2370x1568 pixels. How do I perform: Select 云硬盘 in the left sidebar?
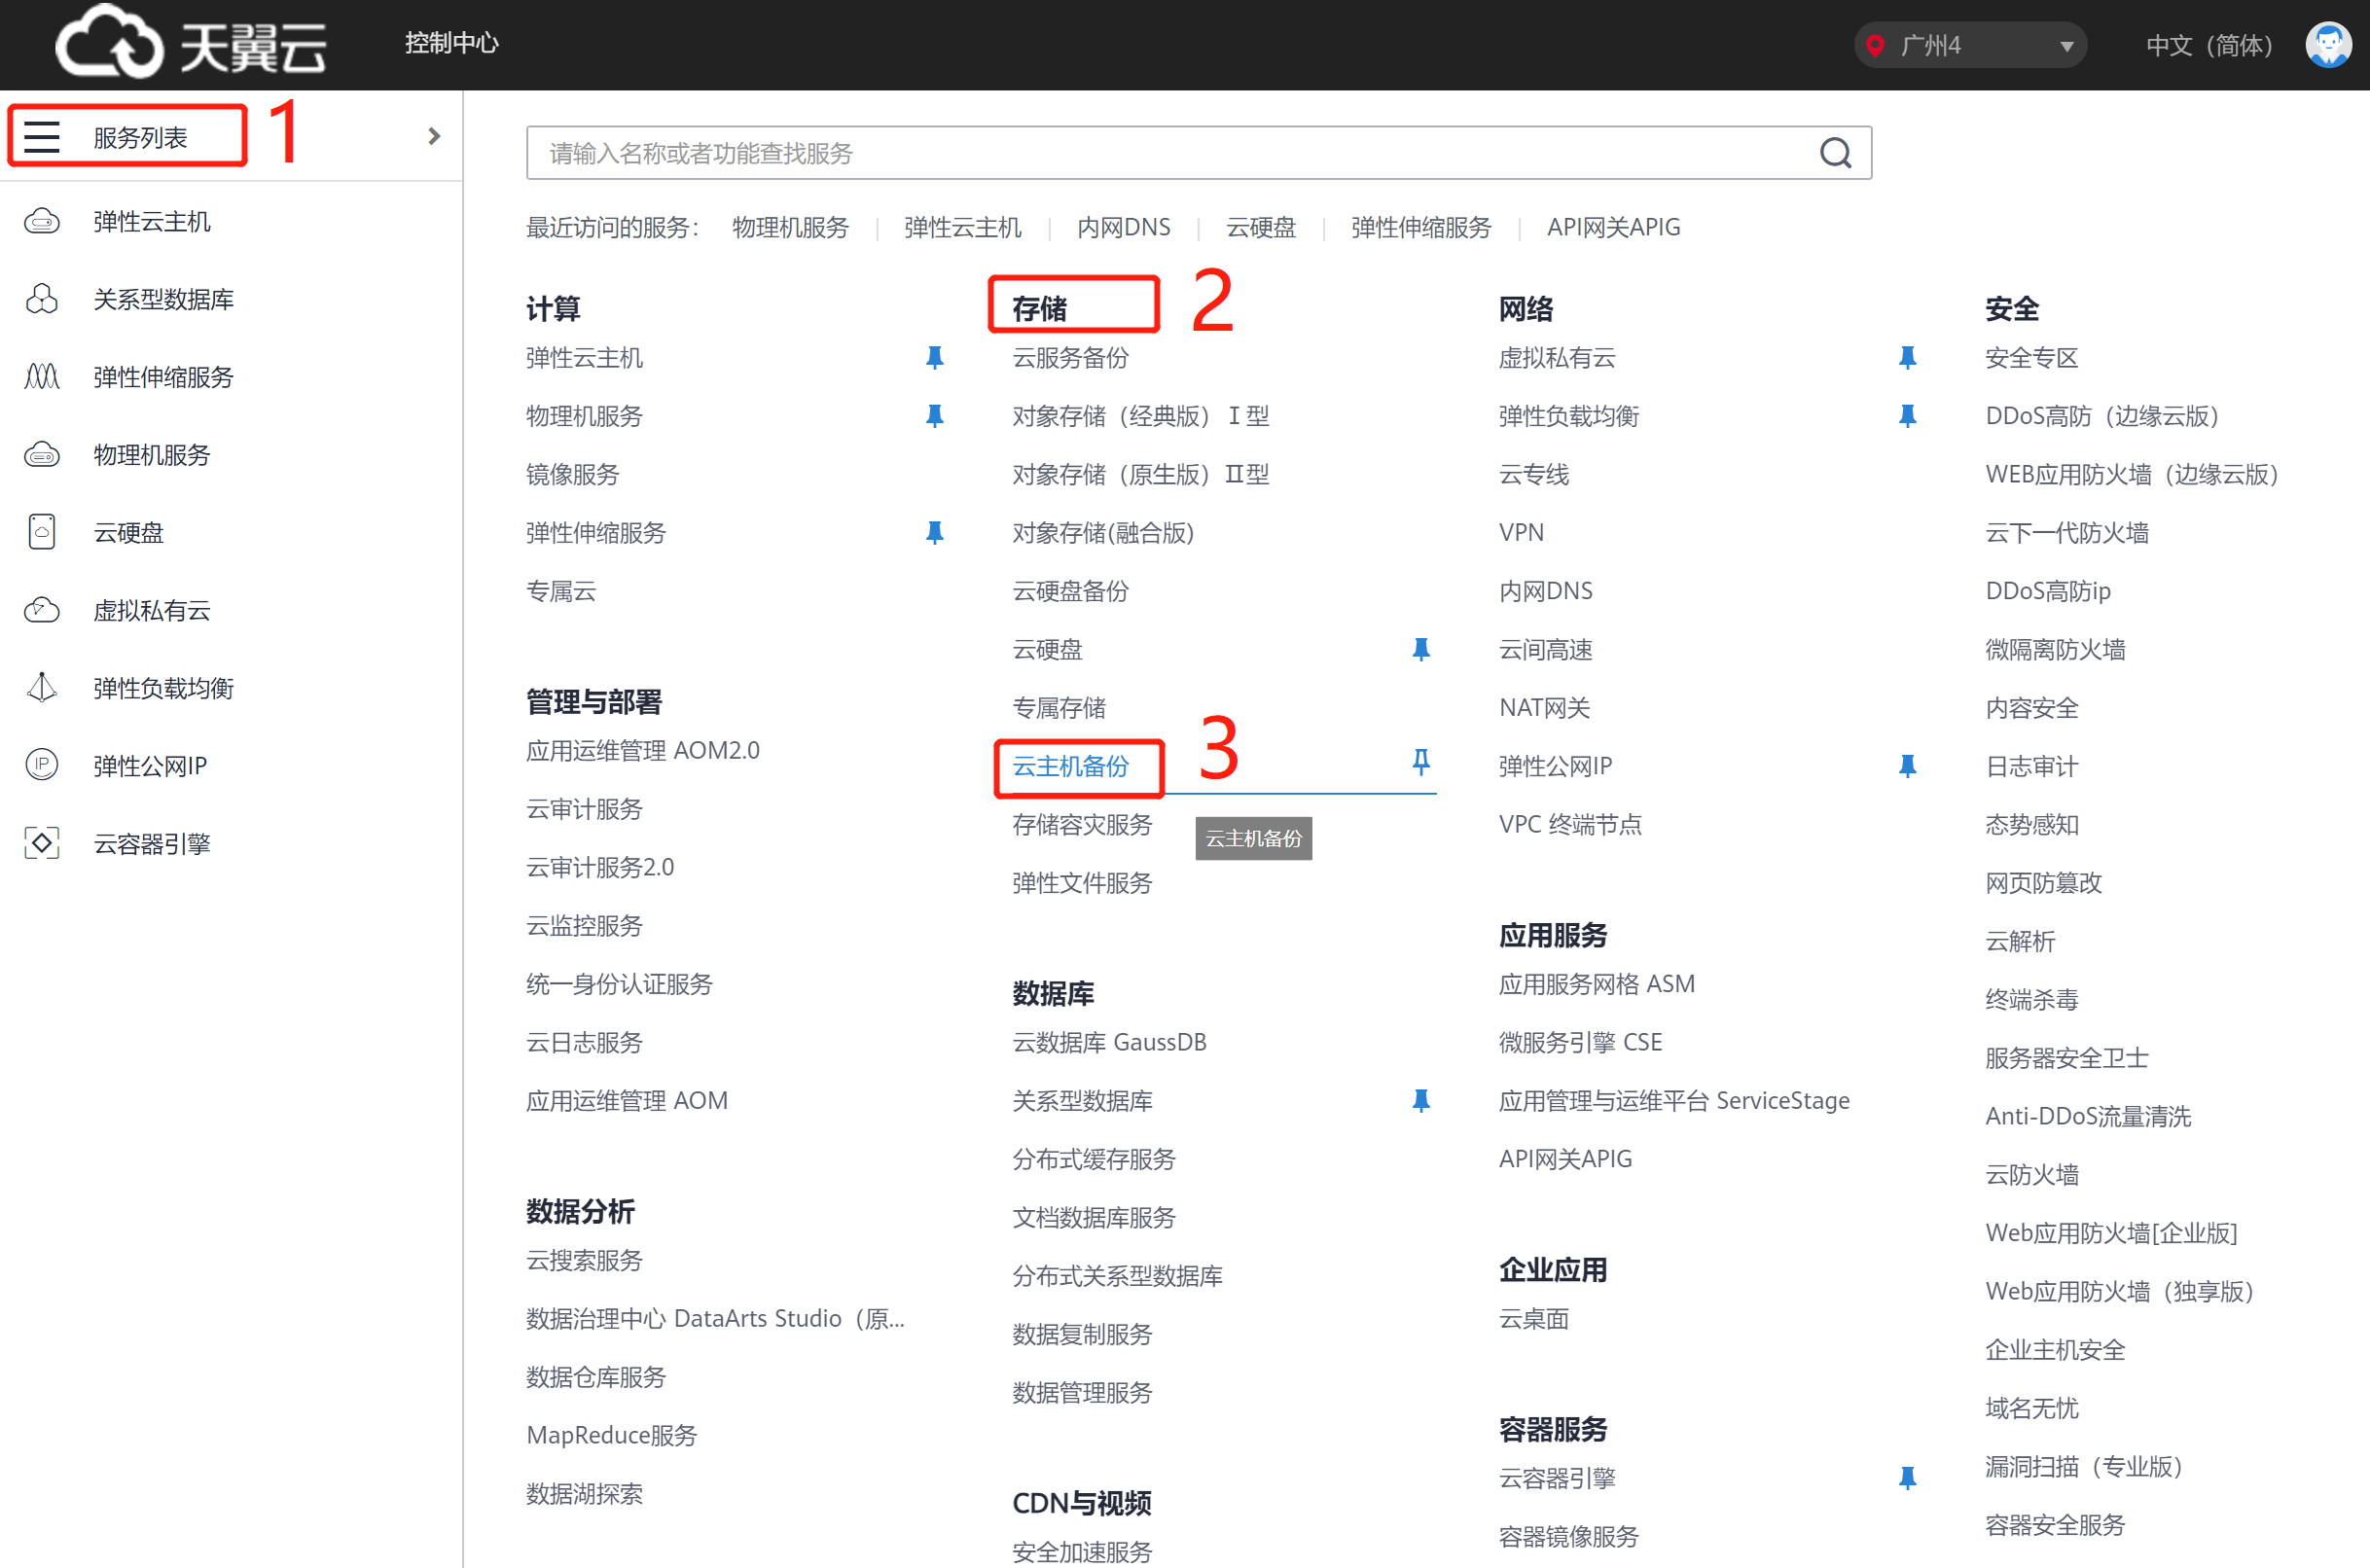(x=129, y=532)
